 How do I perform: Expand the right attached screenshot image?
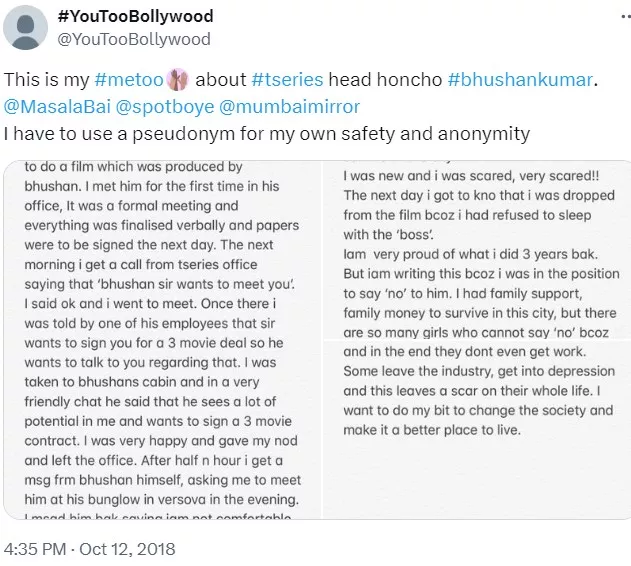pos(477,340)
